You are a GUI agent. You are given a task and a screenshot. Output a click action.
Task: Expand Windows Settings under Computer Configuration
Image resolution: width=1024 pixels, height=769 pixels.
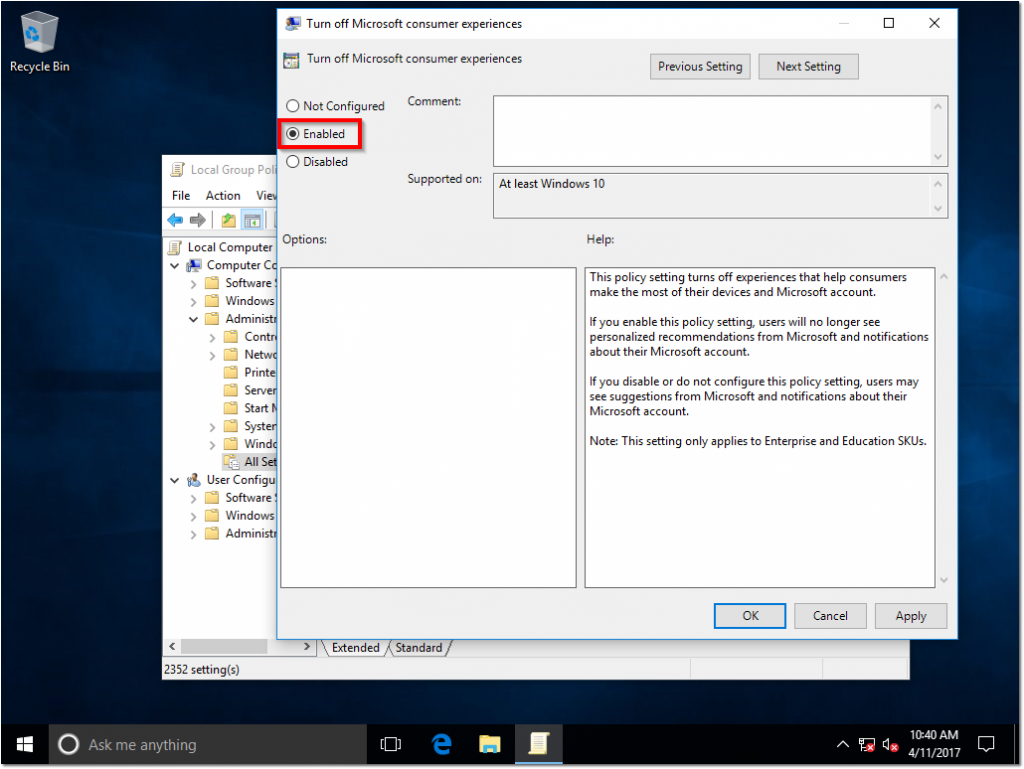[193, 302]
